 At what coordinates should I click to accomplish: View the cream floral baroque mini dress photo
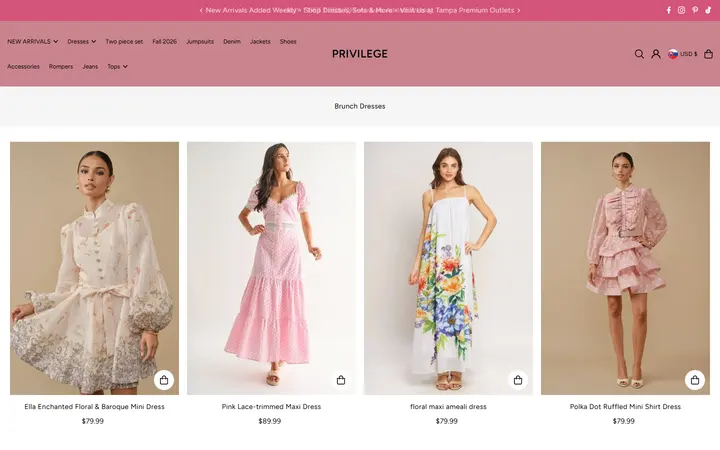(94, 268)
